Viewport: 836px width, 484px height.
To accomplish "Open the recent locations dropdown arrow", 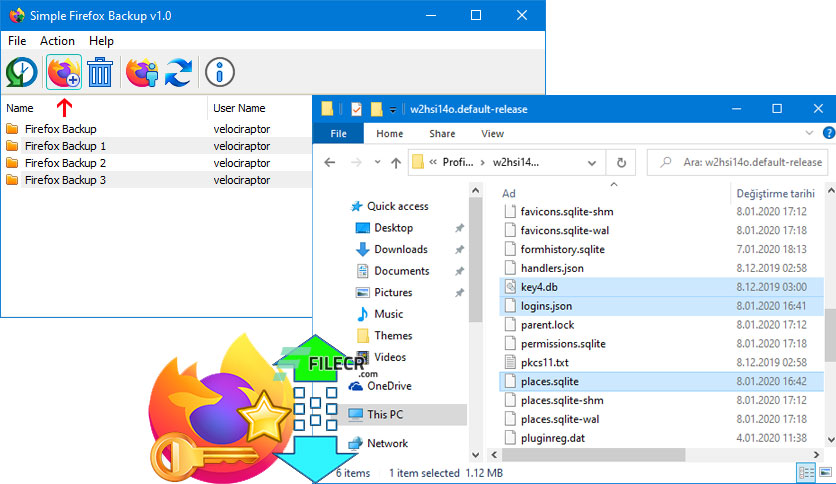I will point(377,162).
